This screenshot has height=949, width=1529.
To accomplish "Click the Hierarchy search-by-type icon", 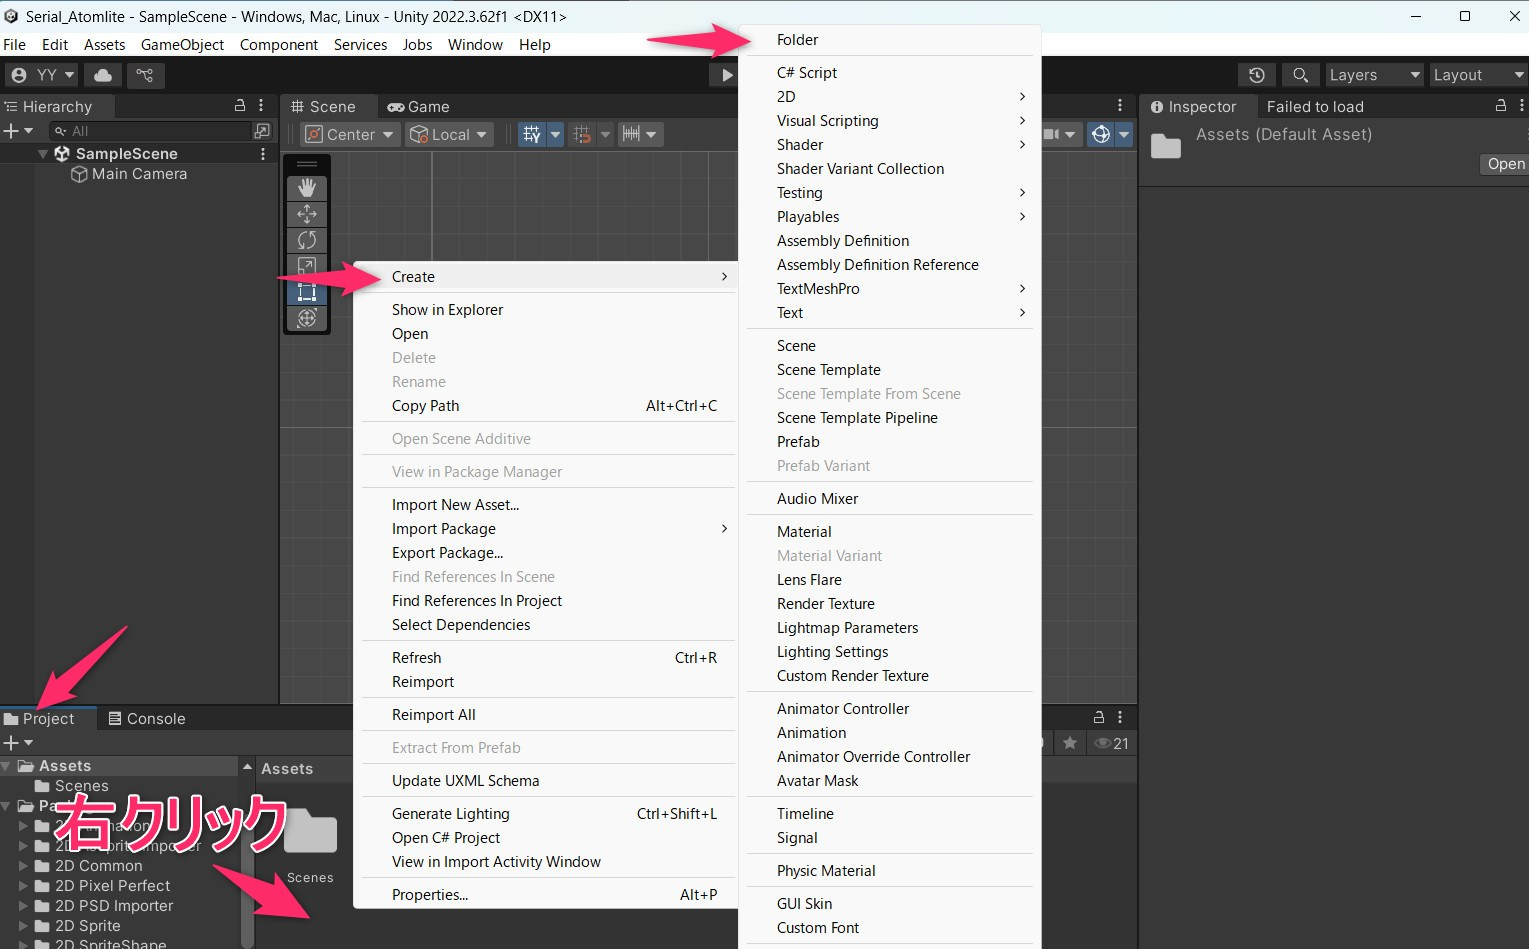I will 262,131.
